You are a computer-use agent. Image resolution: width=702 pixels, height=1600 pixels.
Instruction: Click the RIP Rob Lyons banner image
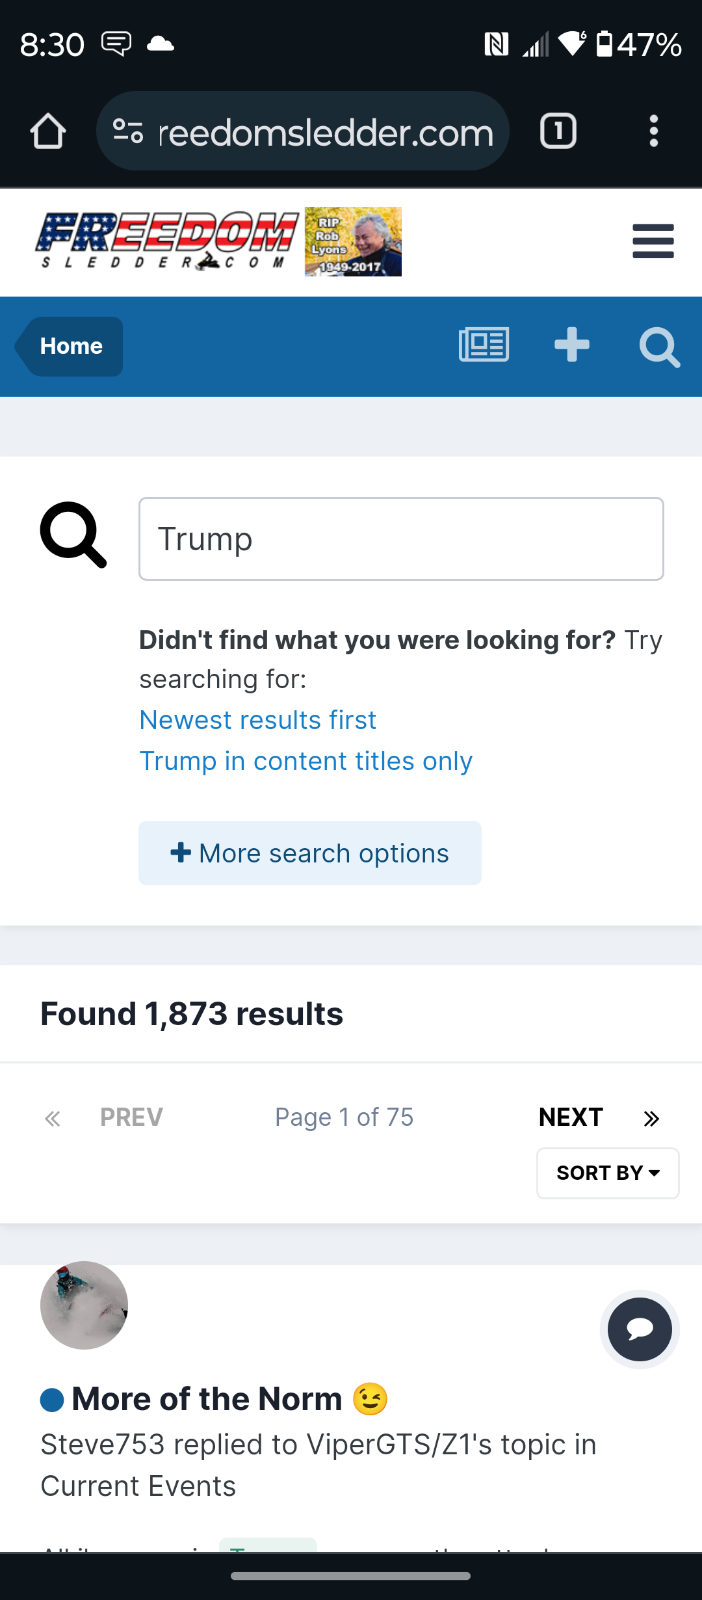click(x=353, y=241)
